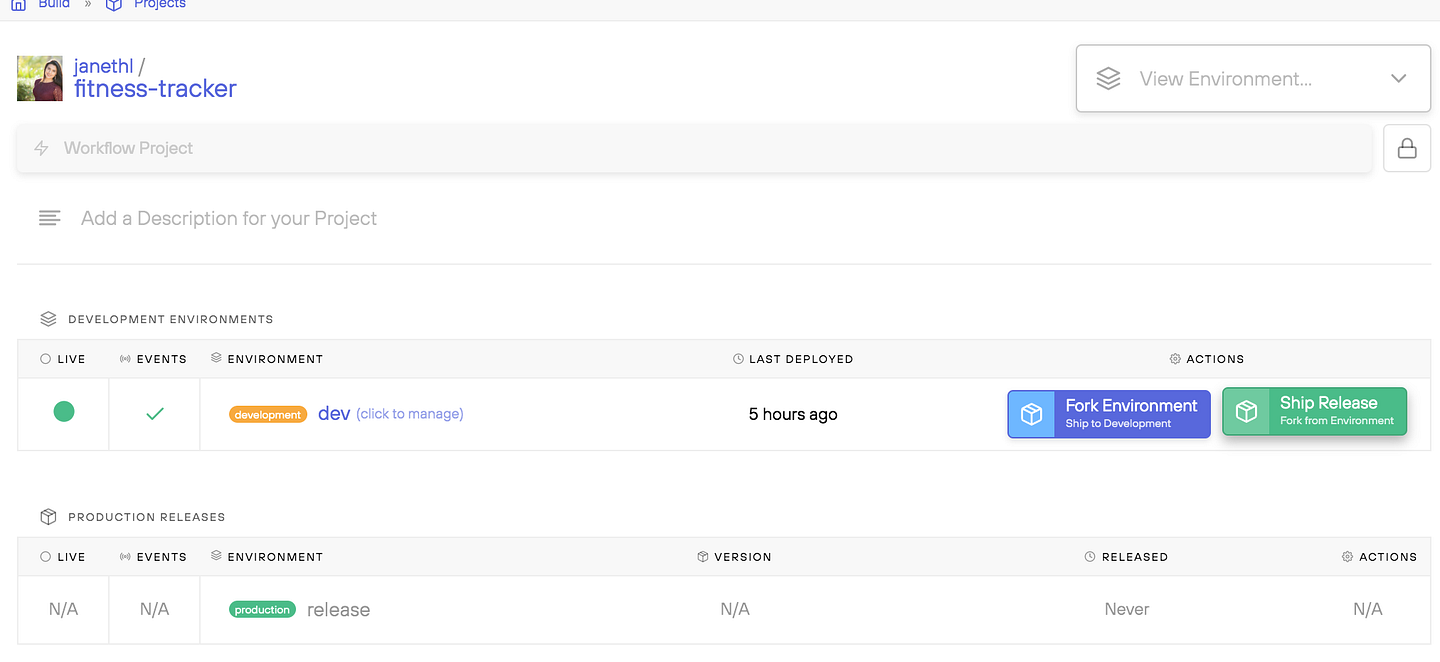The image size is (1440, 662).
Task: Expand the View Environment chevron arrow
Action: 1399,79
